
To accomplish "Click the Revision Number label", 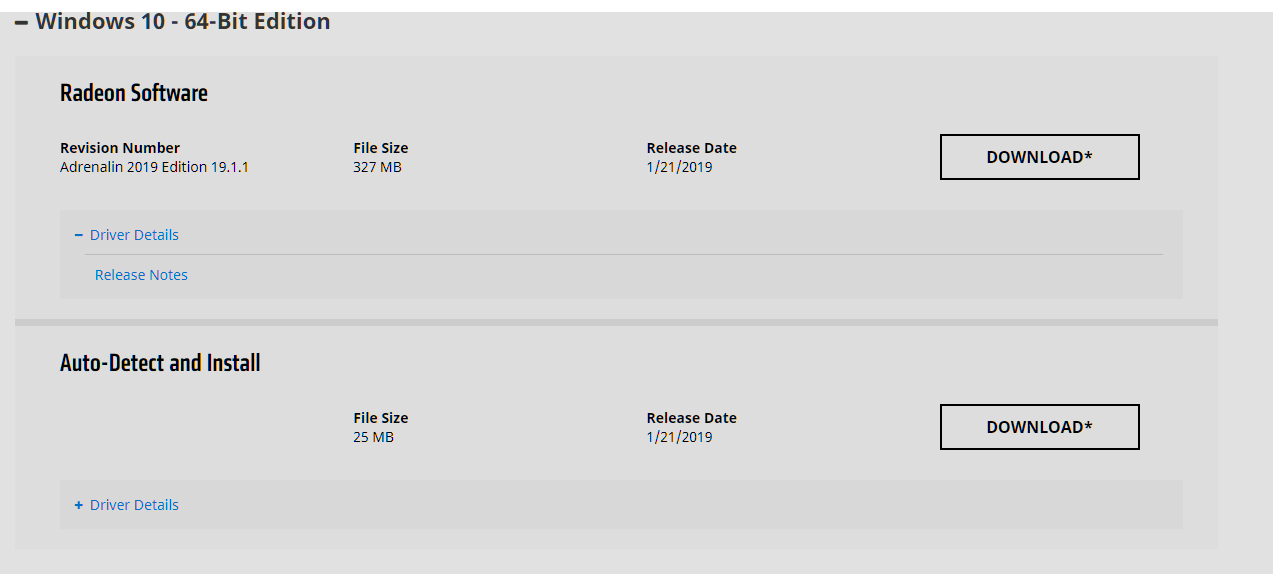I will (x=120, y=148).
